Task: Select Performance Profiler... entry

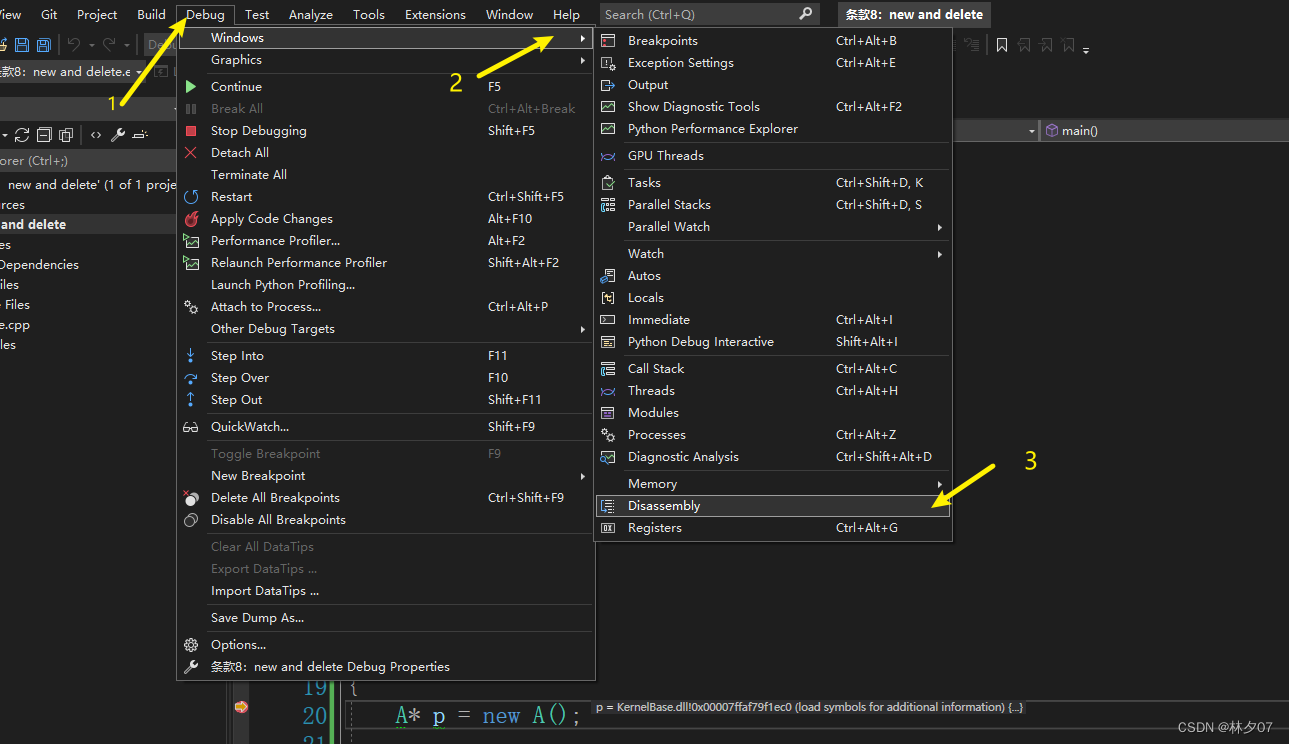Action: point(386,241)
